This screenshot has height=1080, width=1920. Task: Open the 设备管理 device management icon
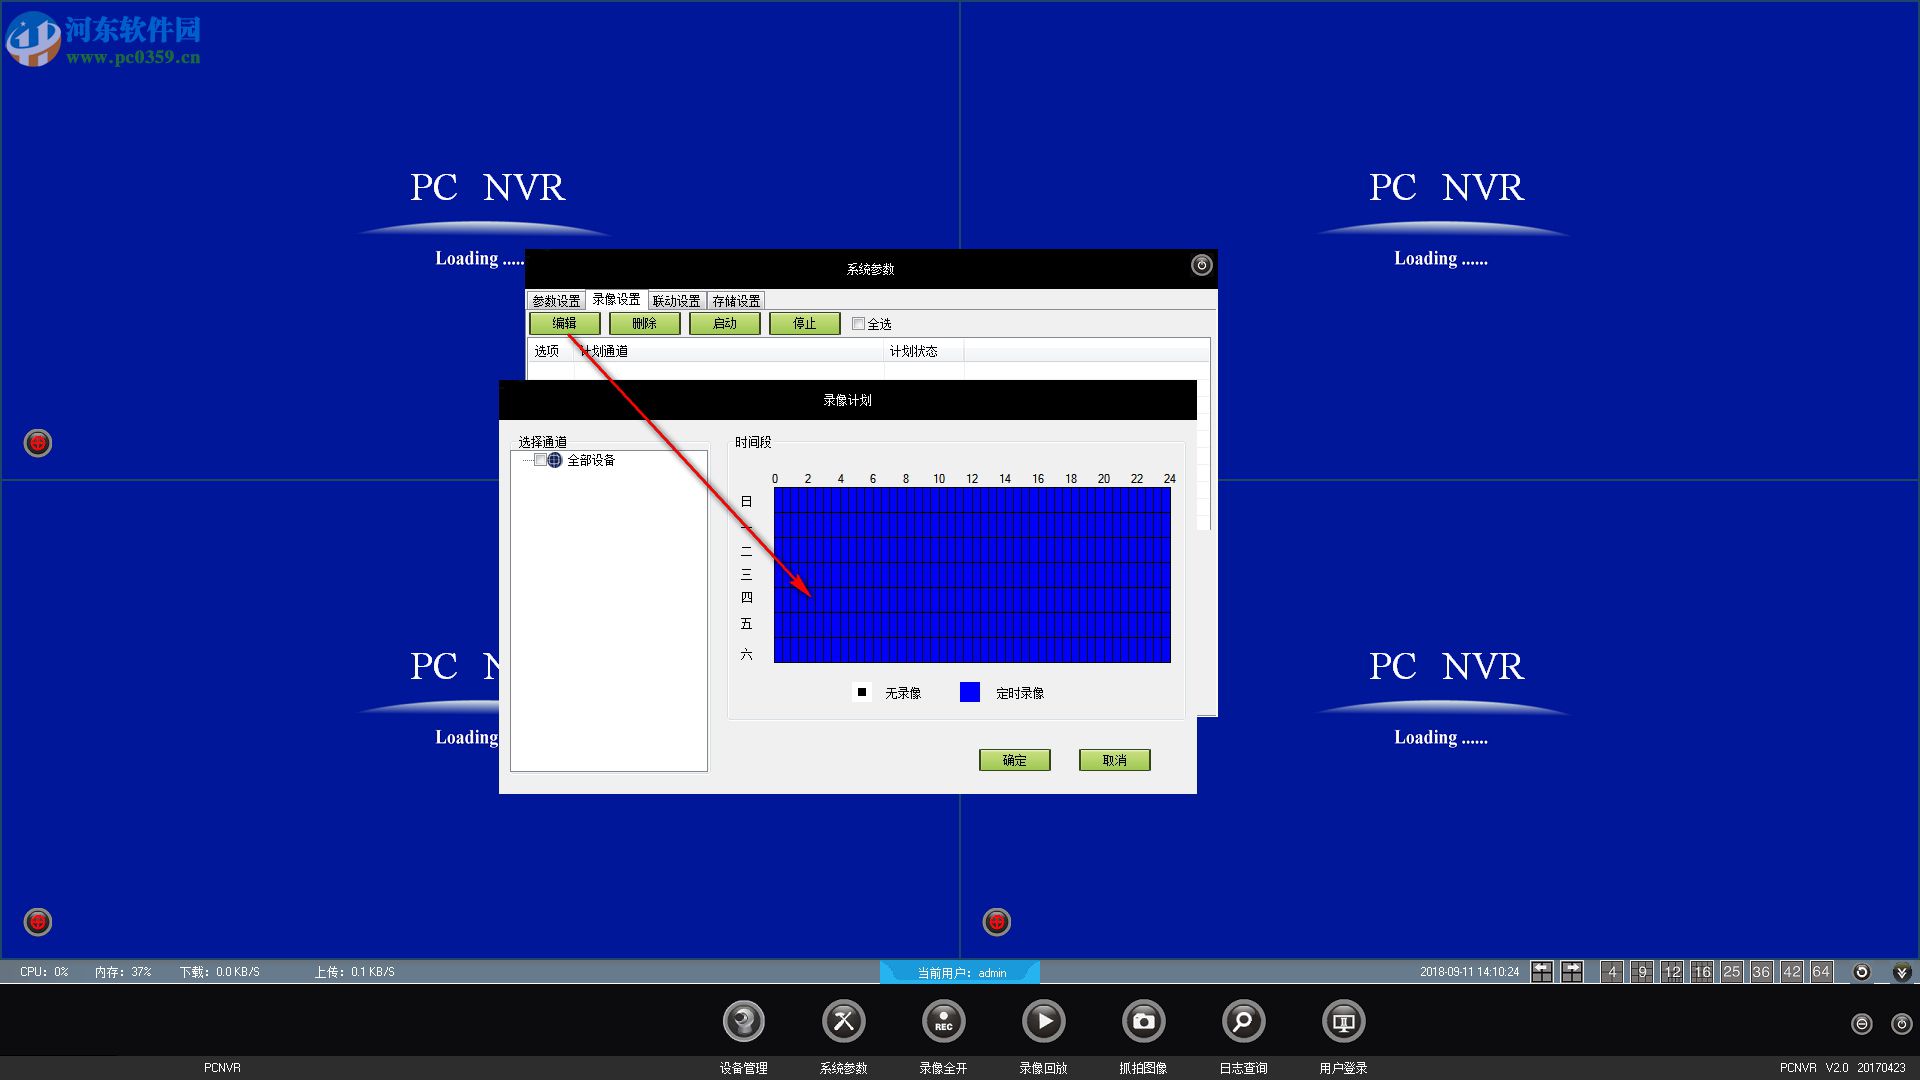[743, 1021]
